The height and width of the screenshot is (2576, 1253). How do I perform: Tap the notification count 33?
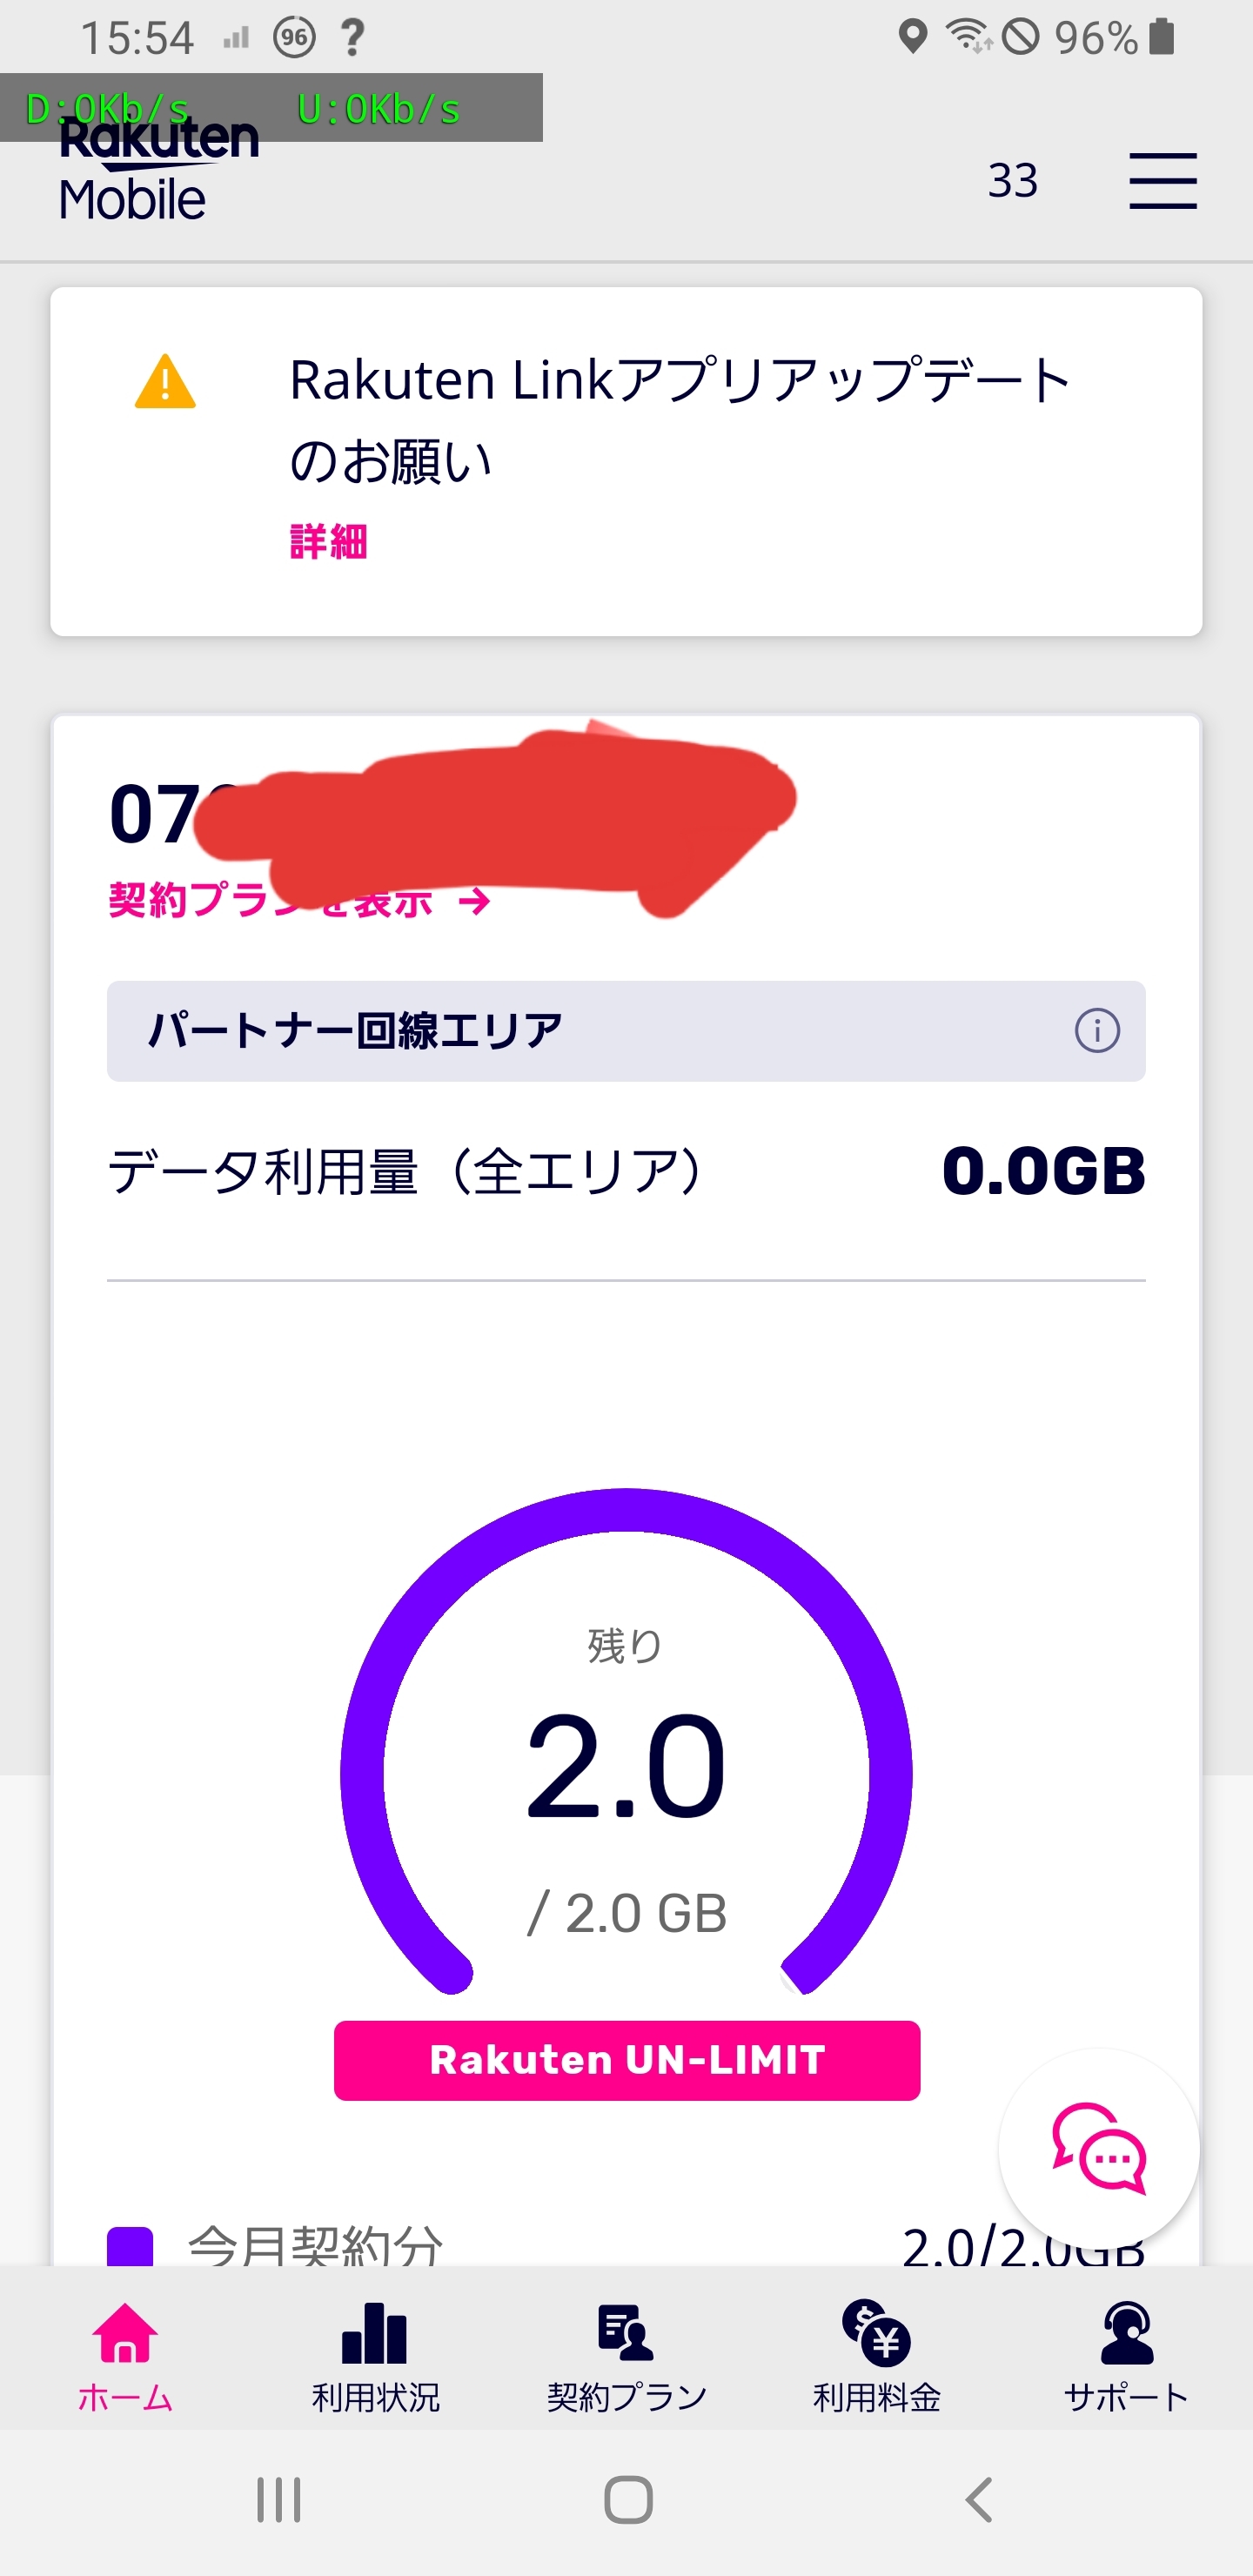1012,181
